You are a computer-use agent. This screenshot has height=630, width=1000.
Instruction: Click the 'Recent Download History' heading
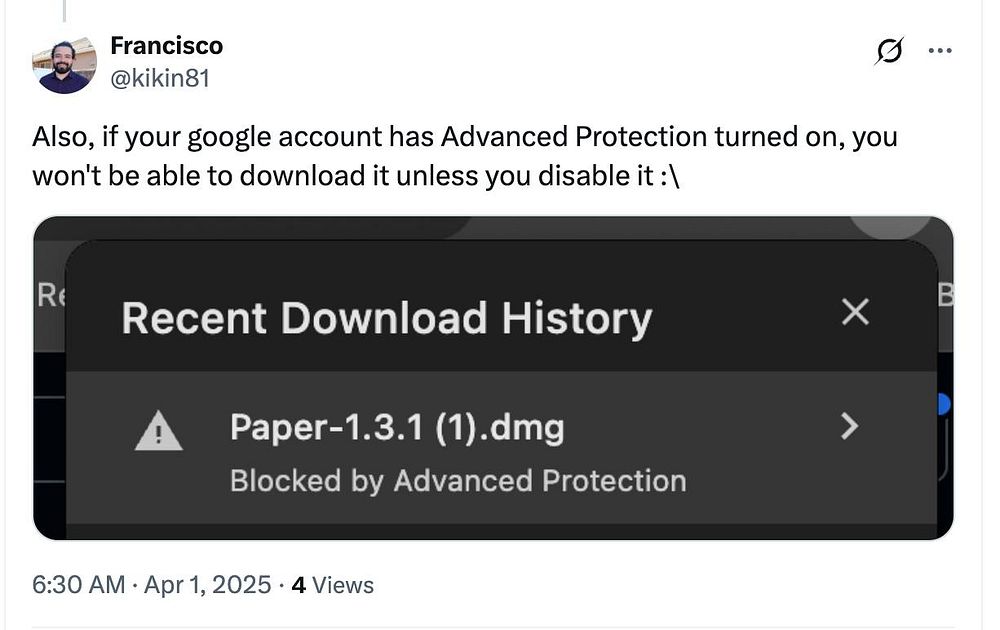386,318
